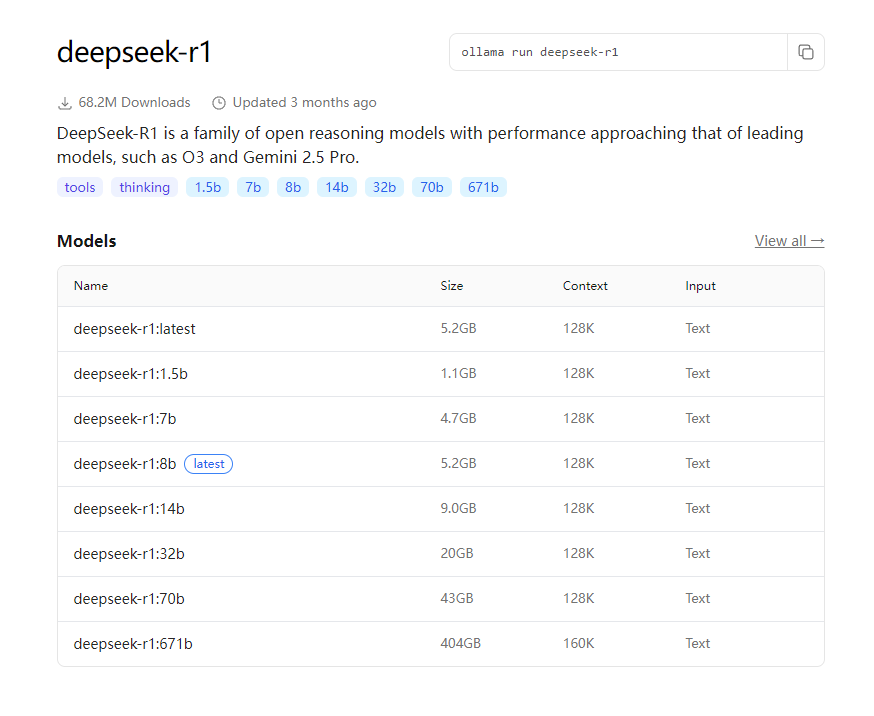The width and height of the screenshot is (874, 716).
Task: Choose the 32b size tag
Action: tap(384, 187)
